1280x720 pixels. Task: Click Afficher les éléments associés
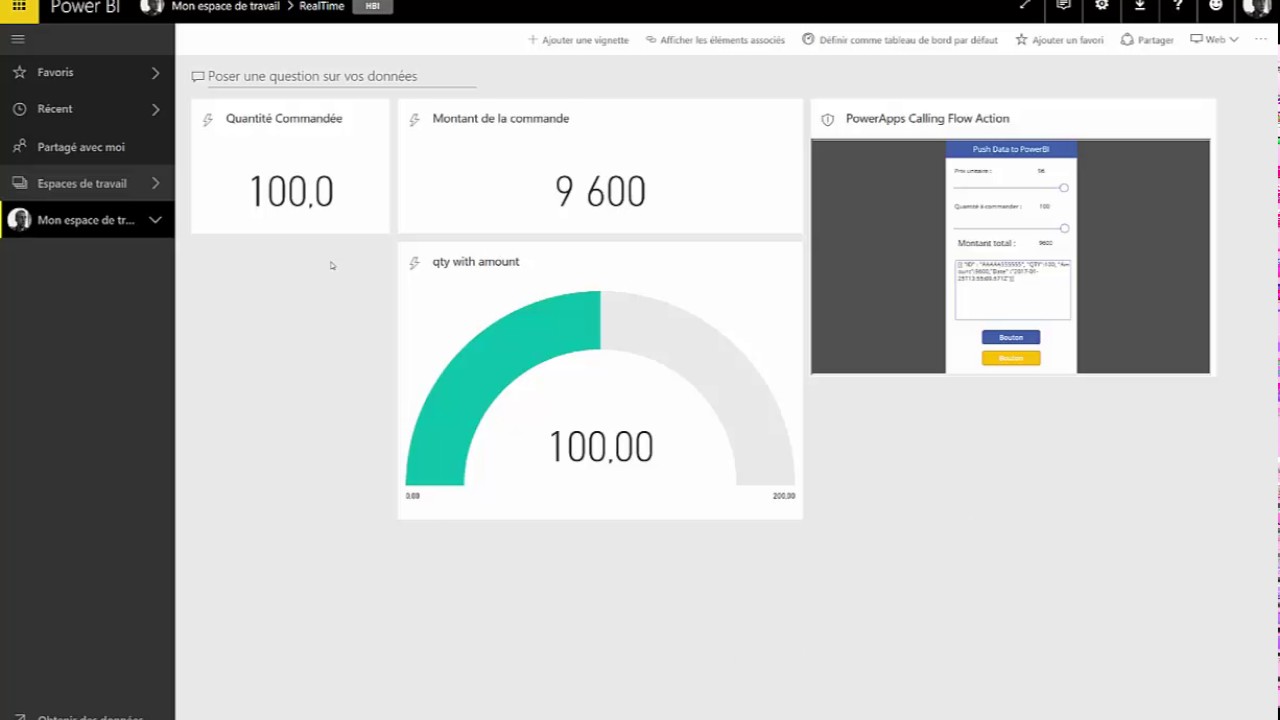(x=715, y=40)
